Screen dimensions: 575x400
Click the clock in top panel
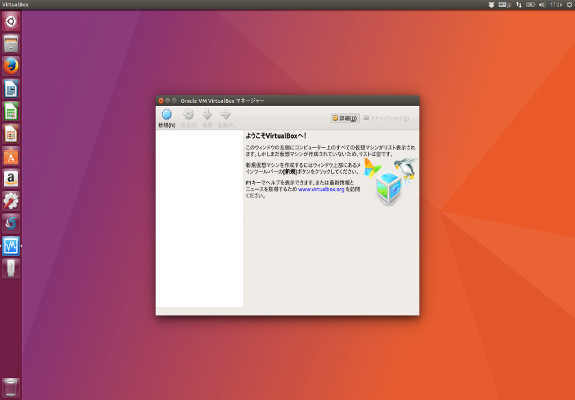(556, 5)
